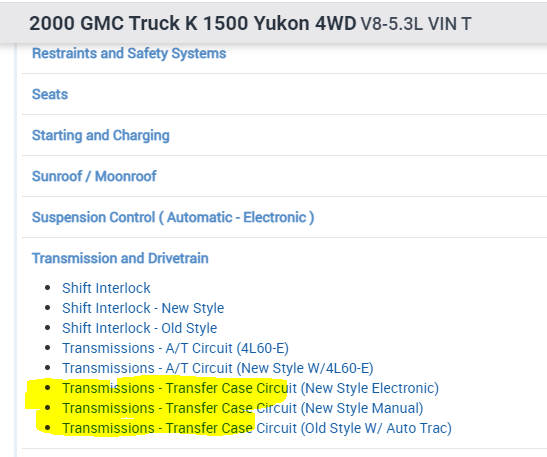Click the V8-5.3L VIN T engine text
This screenshot has width=547, height=457.
[x=416, y=24]
